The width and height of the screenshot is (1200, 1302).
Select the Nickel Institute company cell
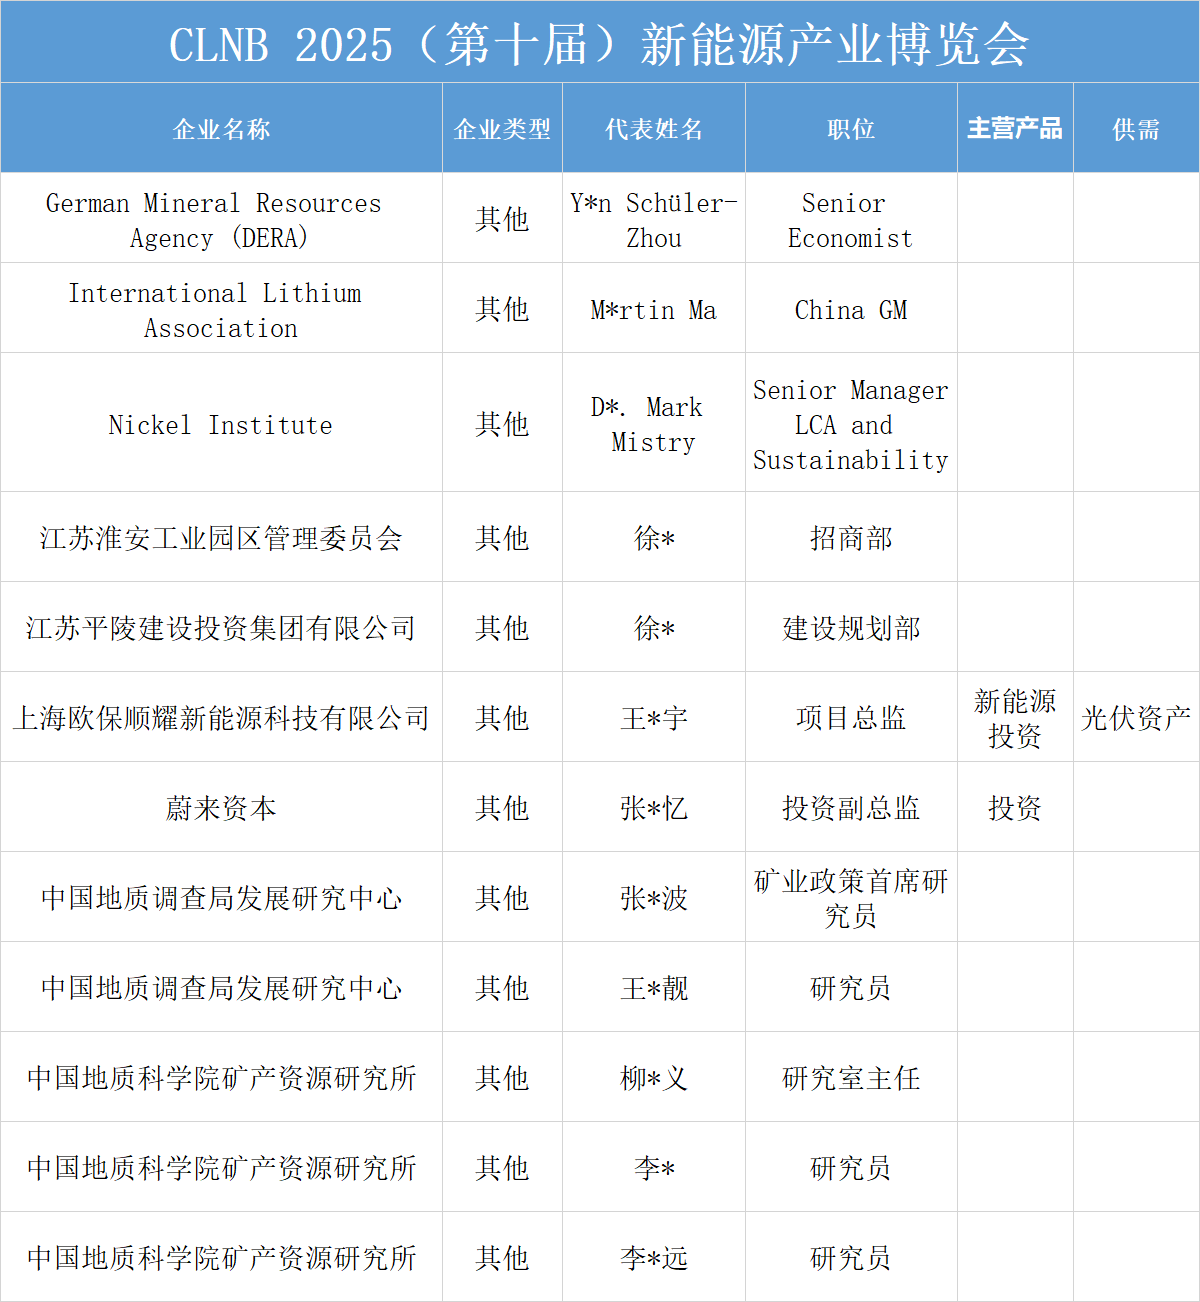pos(221,425)
